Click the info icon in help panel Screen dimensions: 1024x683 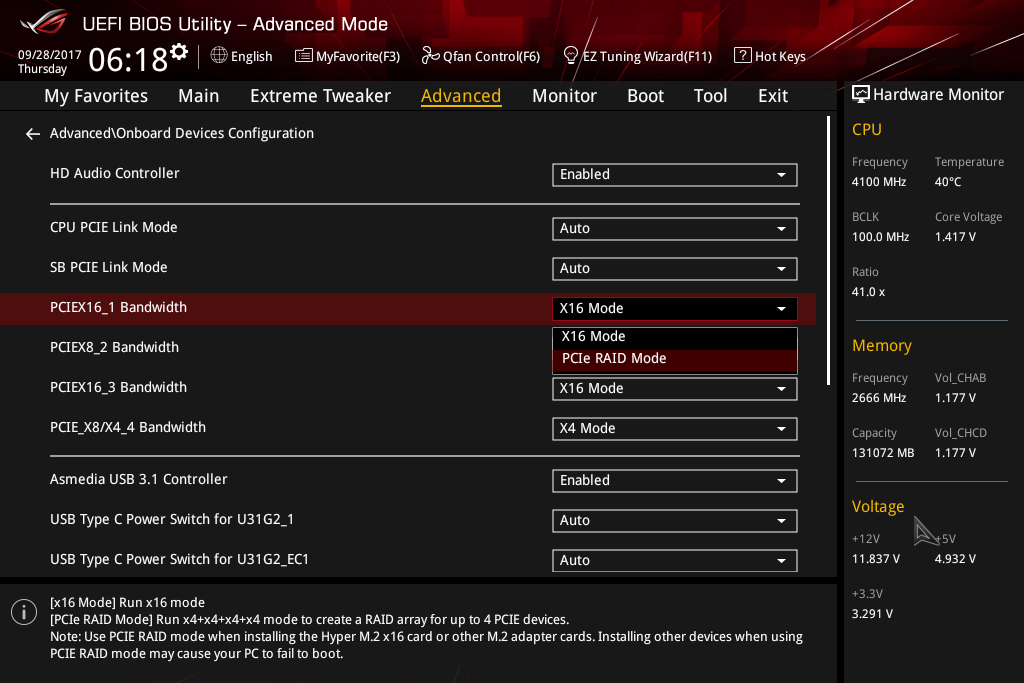24,612
